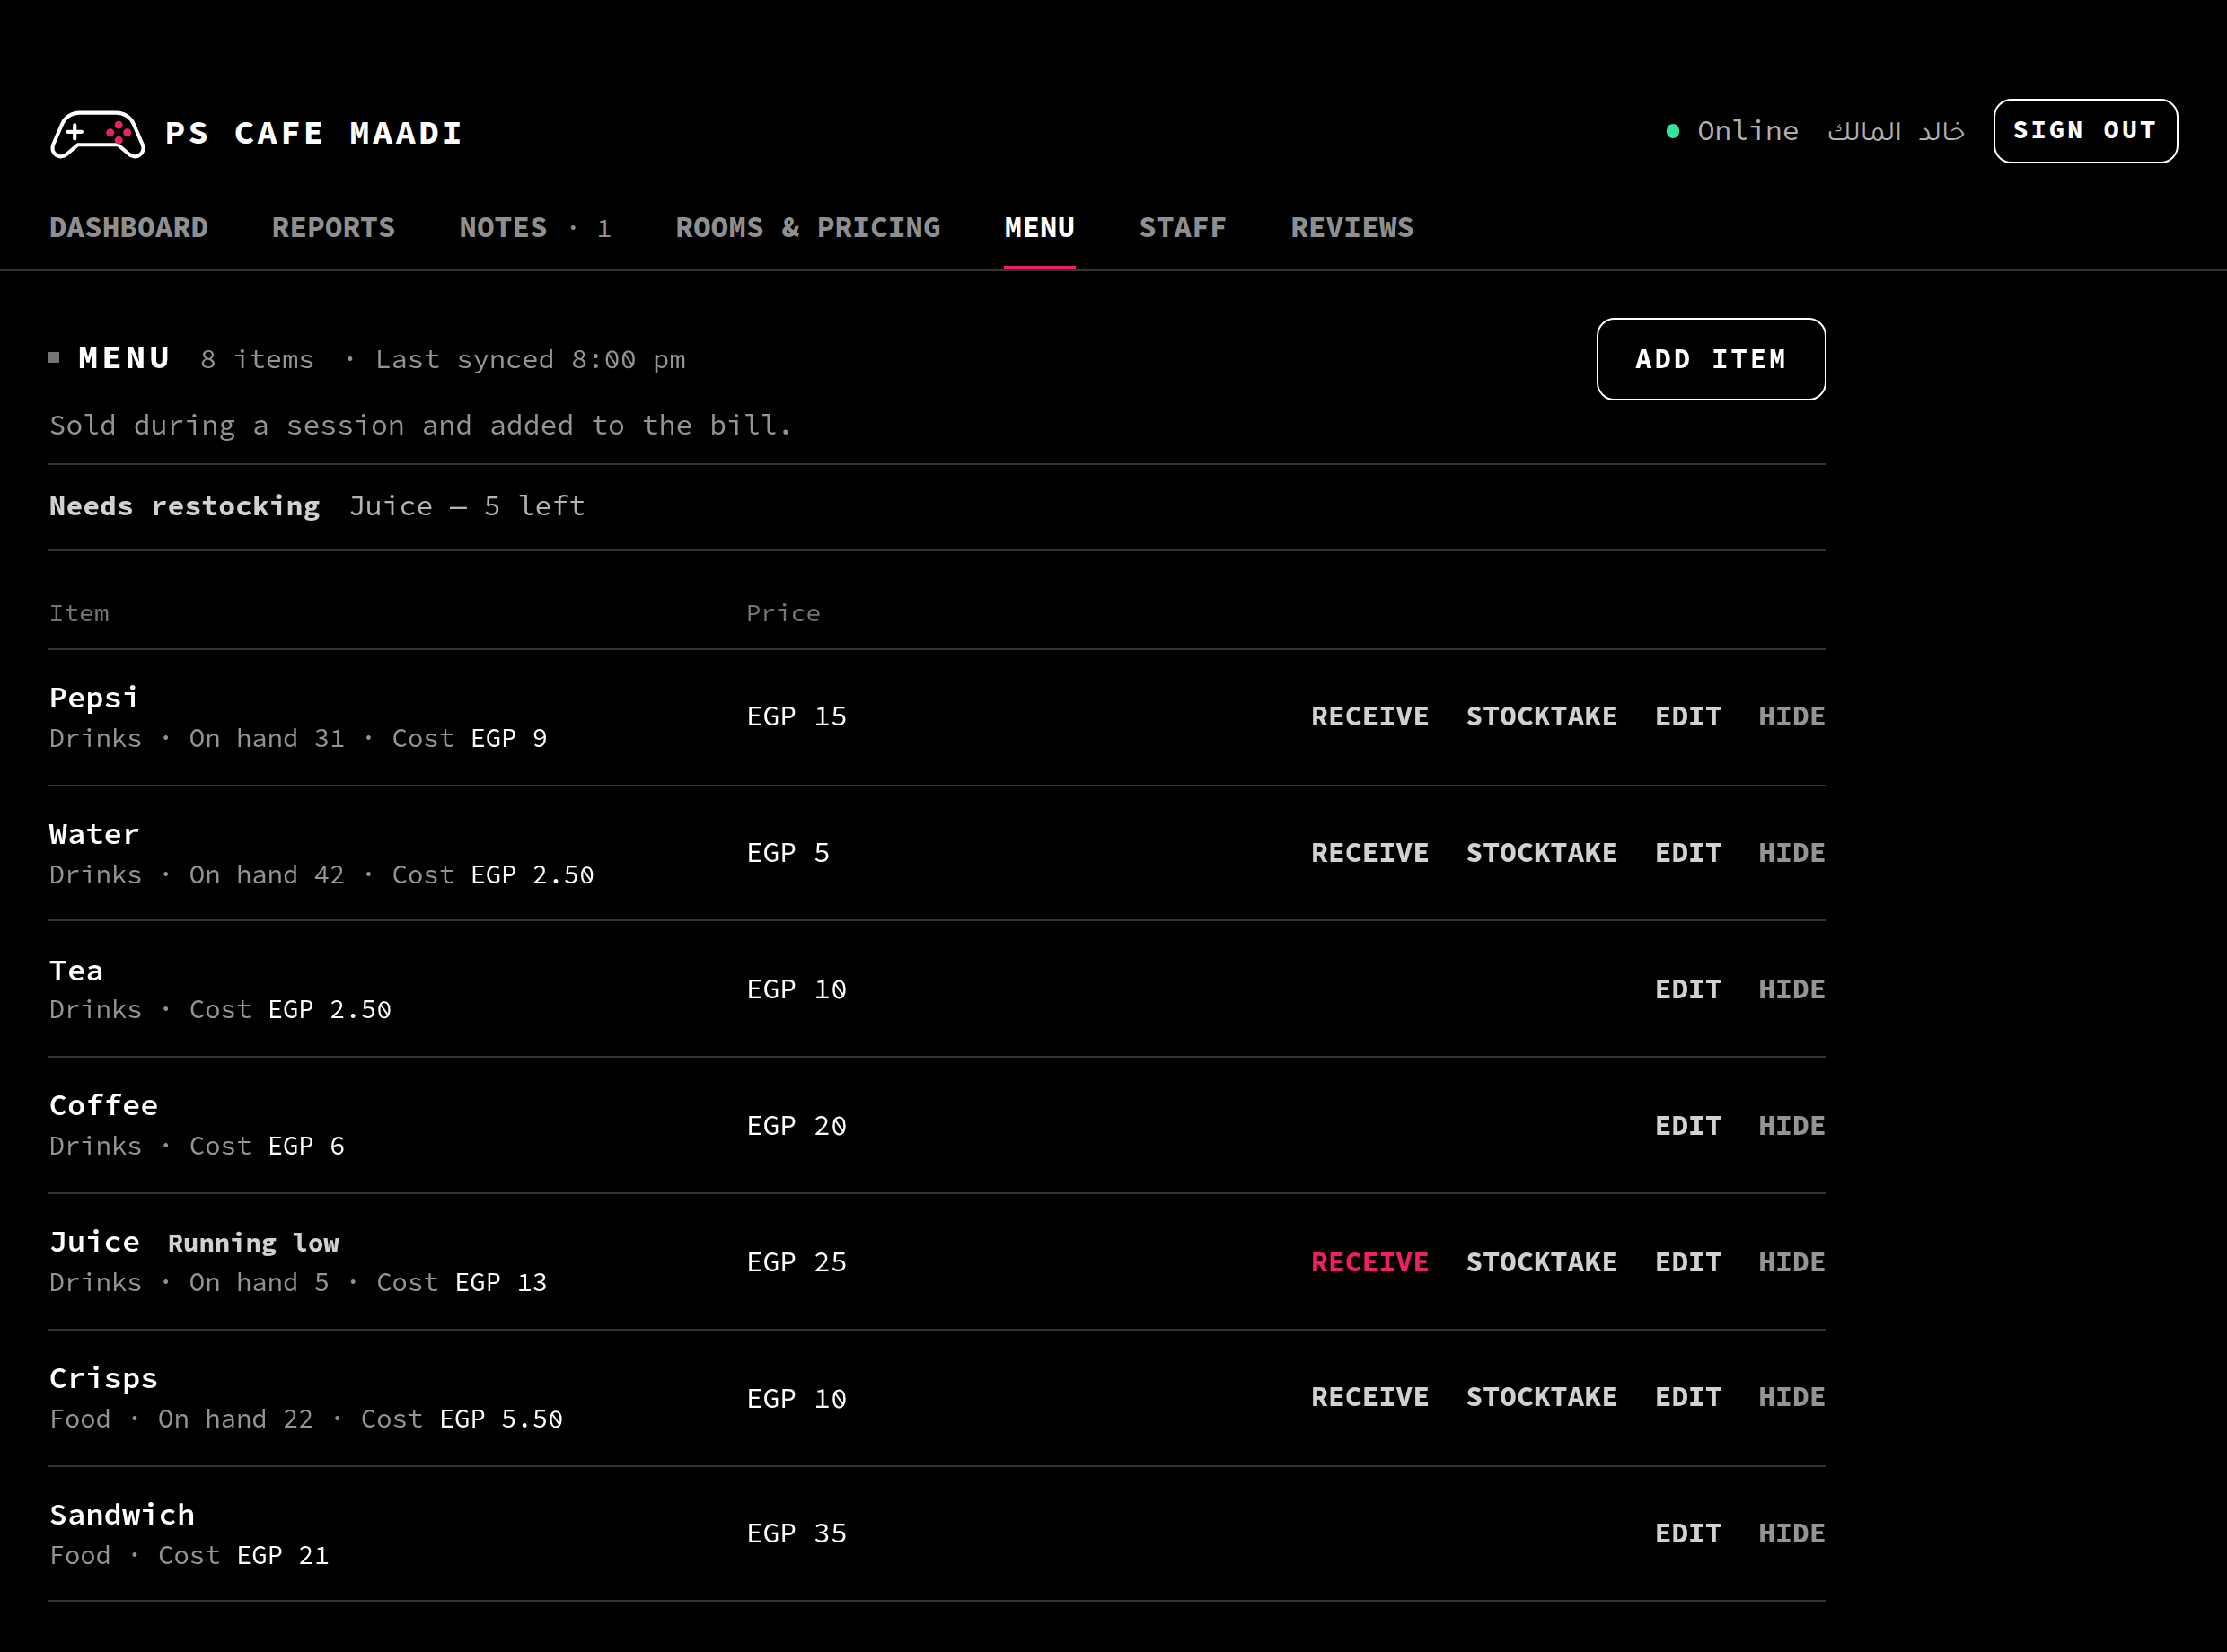Click the Sandwich price EGP 35

[797, 1534]
